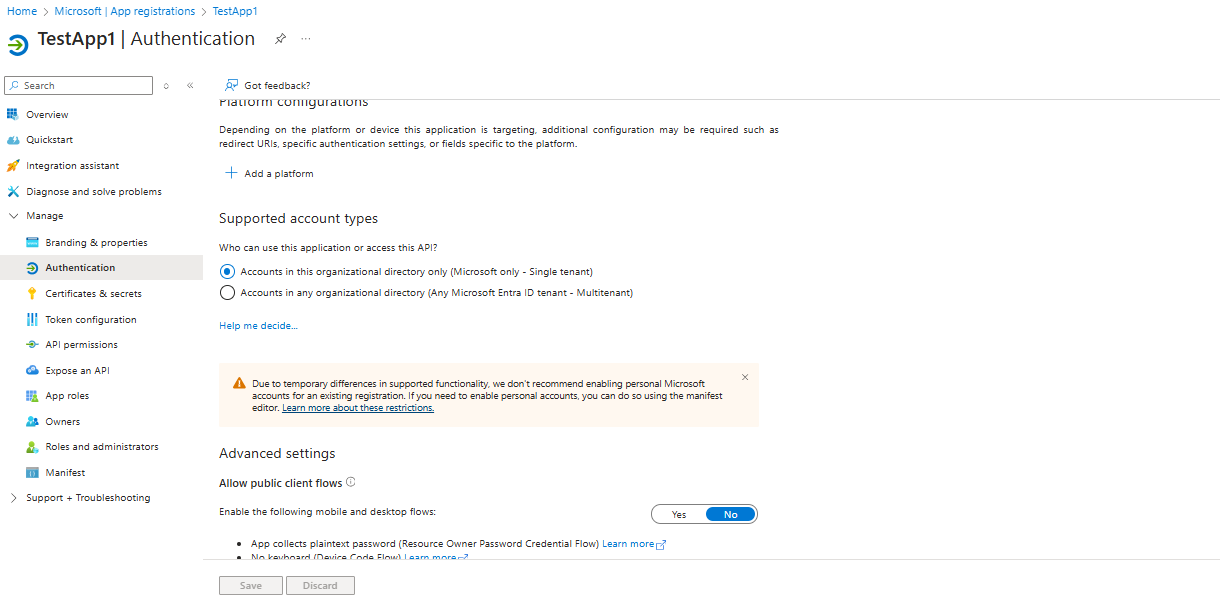
Task: Go to Token configuration in sidebar
Action: click(x=90, y=320)
